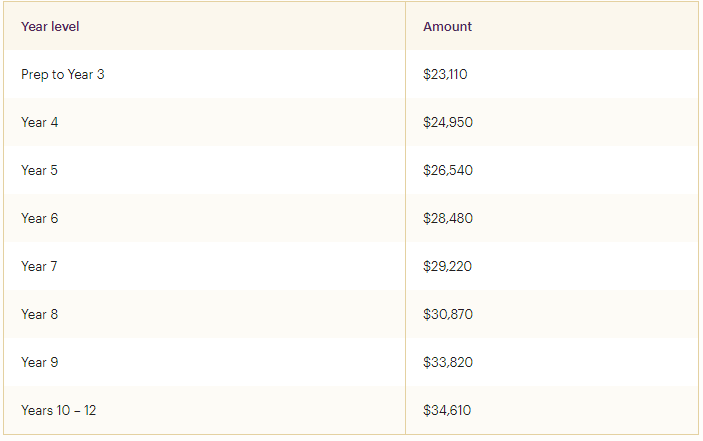Select the $30,870 amount
This screenshot has width=703, height=441.
(x=448, y=314)
